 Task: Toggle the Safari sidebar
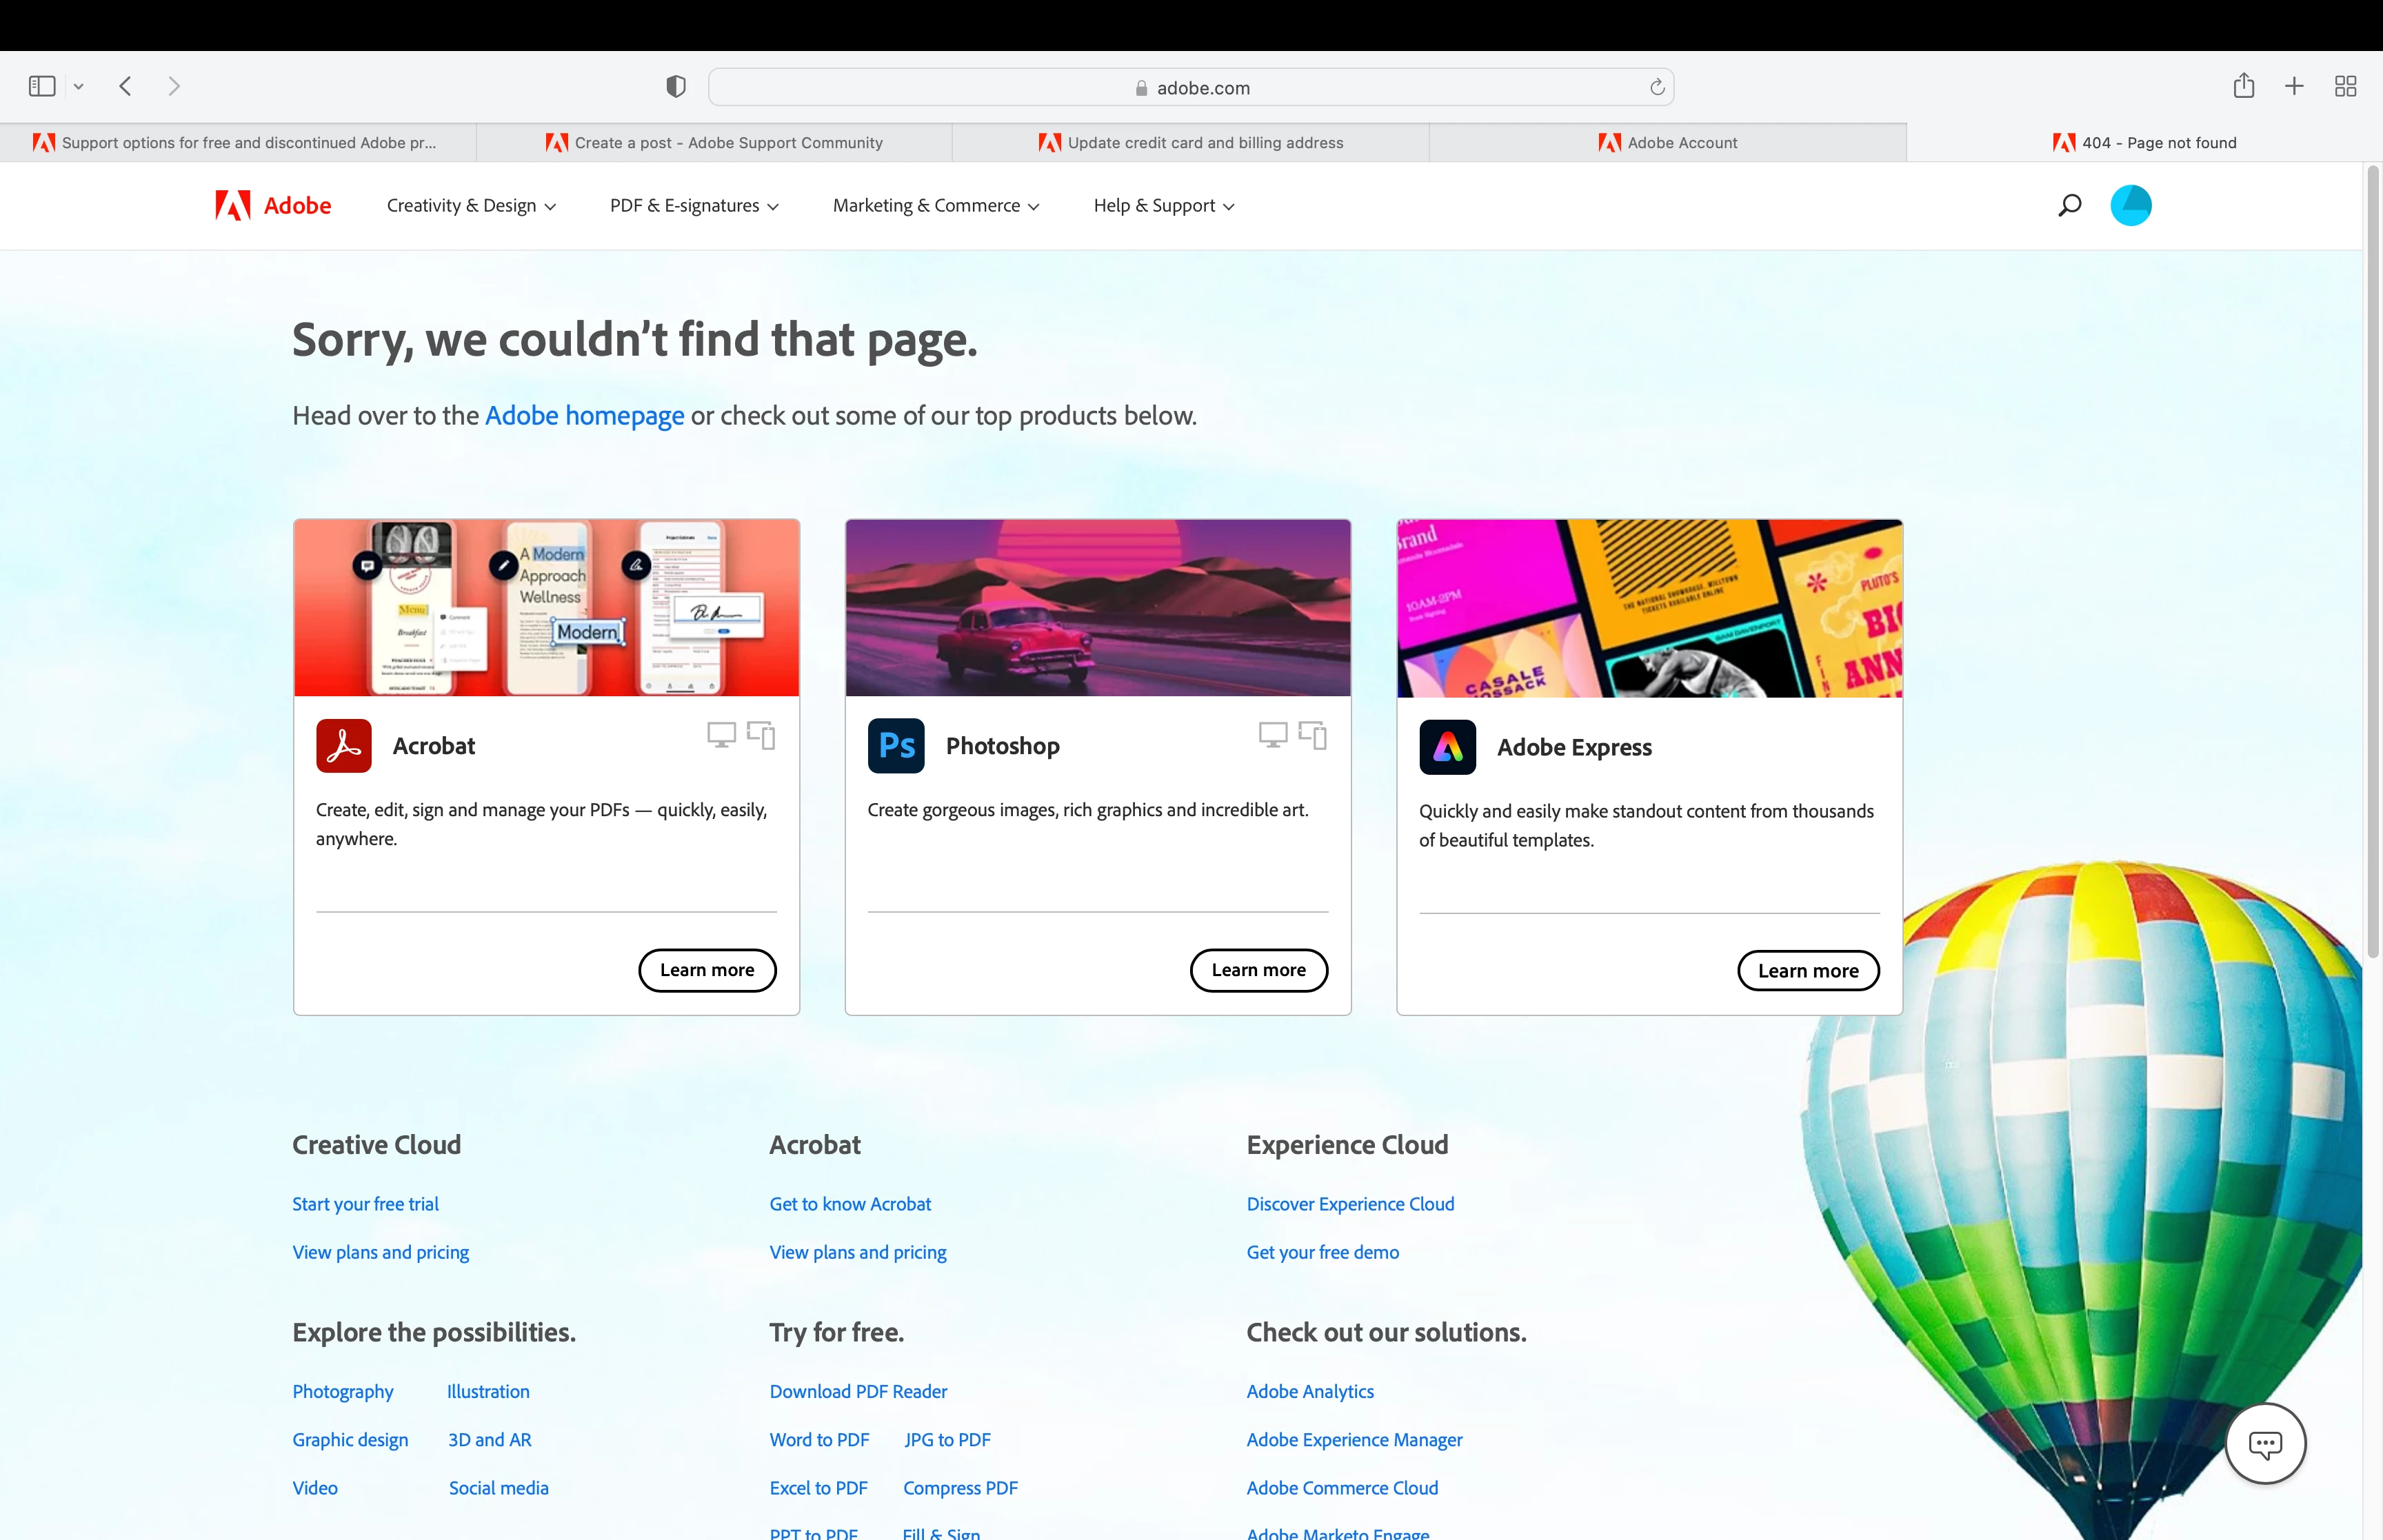(42, 86)
